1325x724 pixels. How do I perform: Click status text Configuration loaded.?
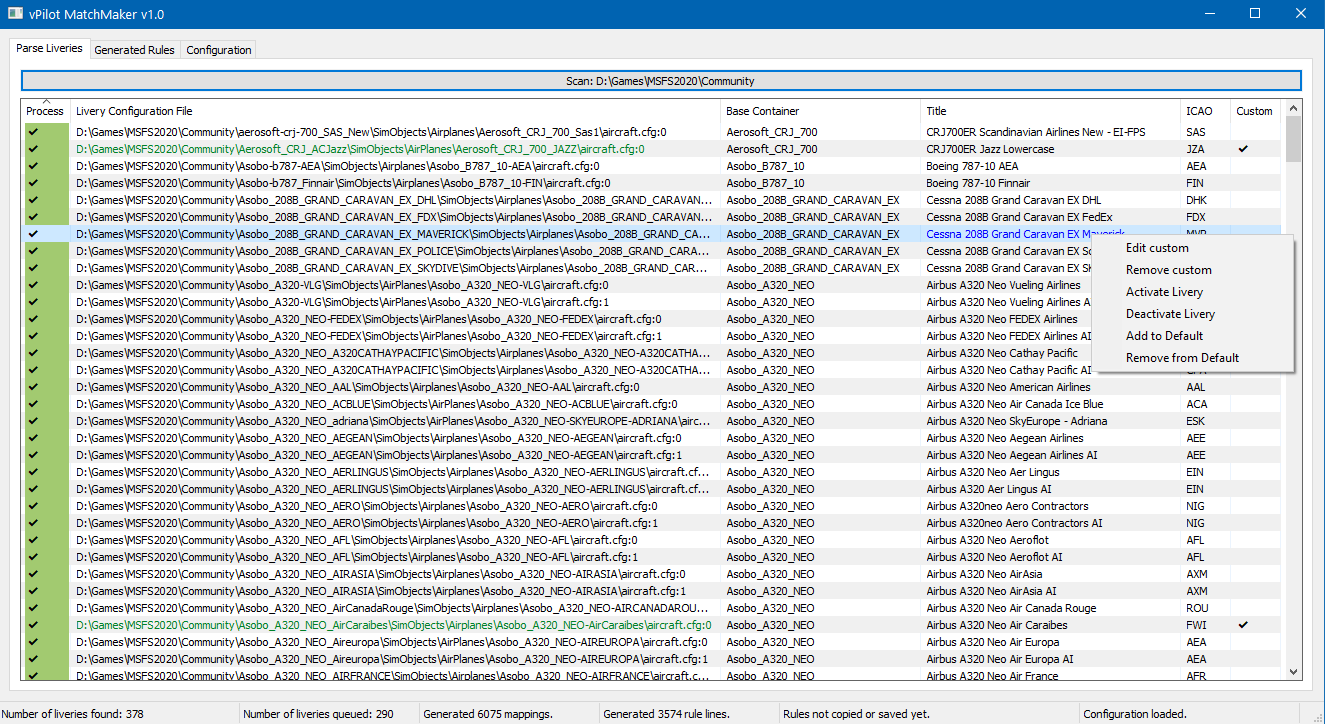pos(1136,714)
